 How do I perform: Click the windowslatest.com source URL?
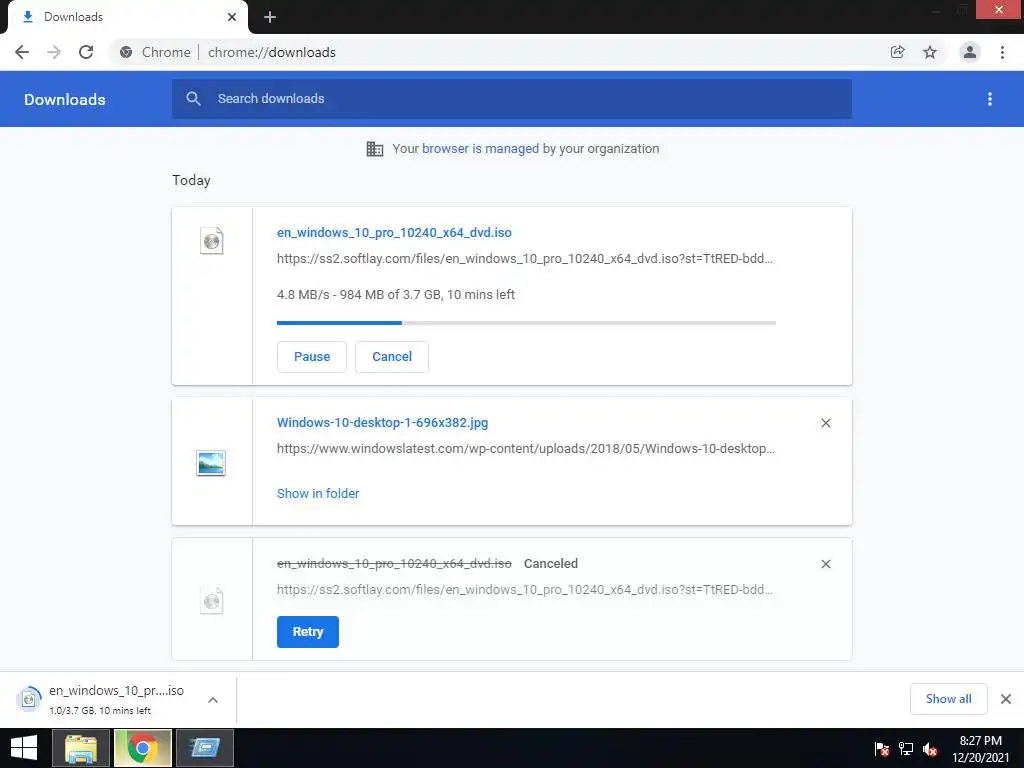tap(526, 449)
